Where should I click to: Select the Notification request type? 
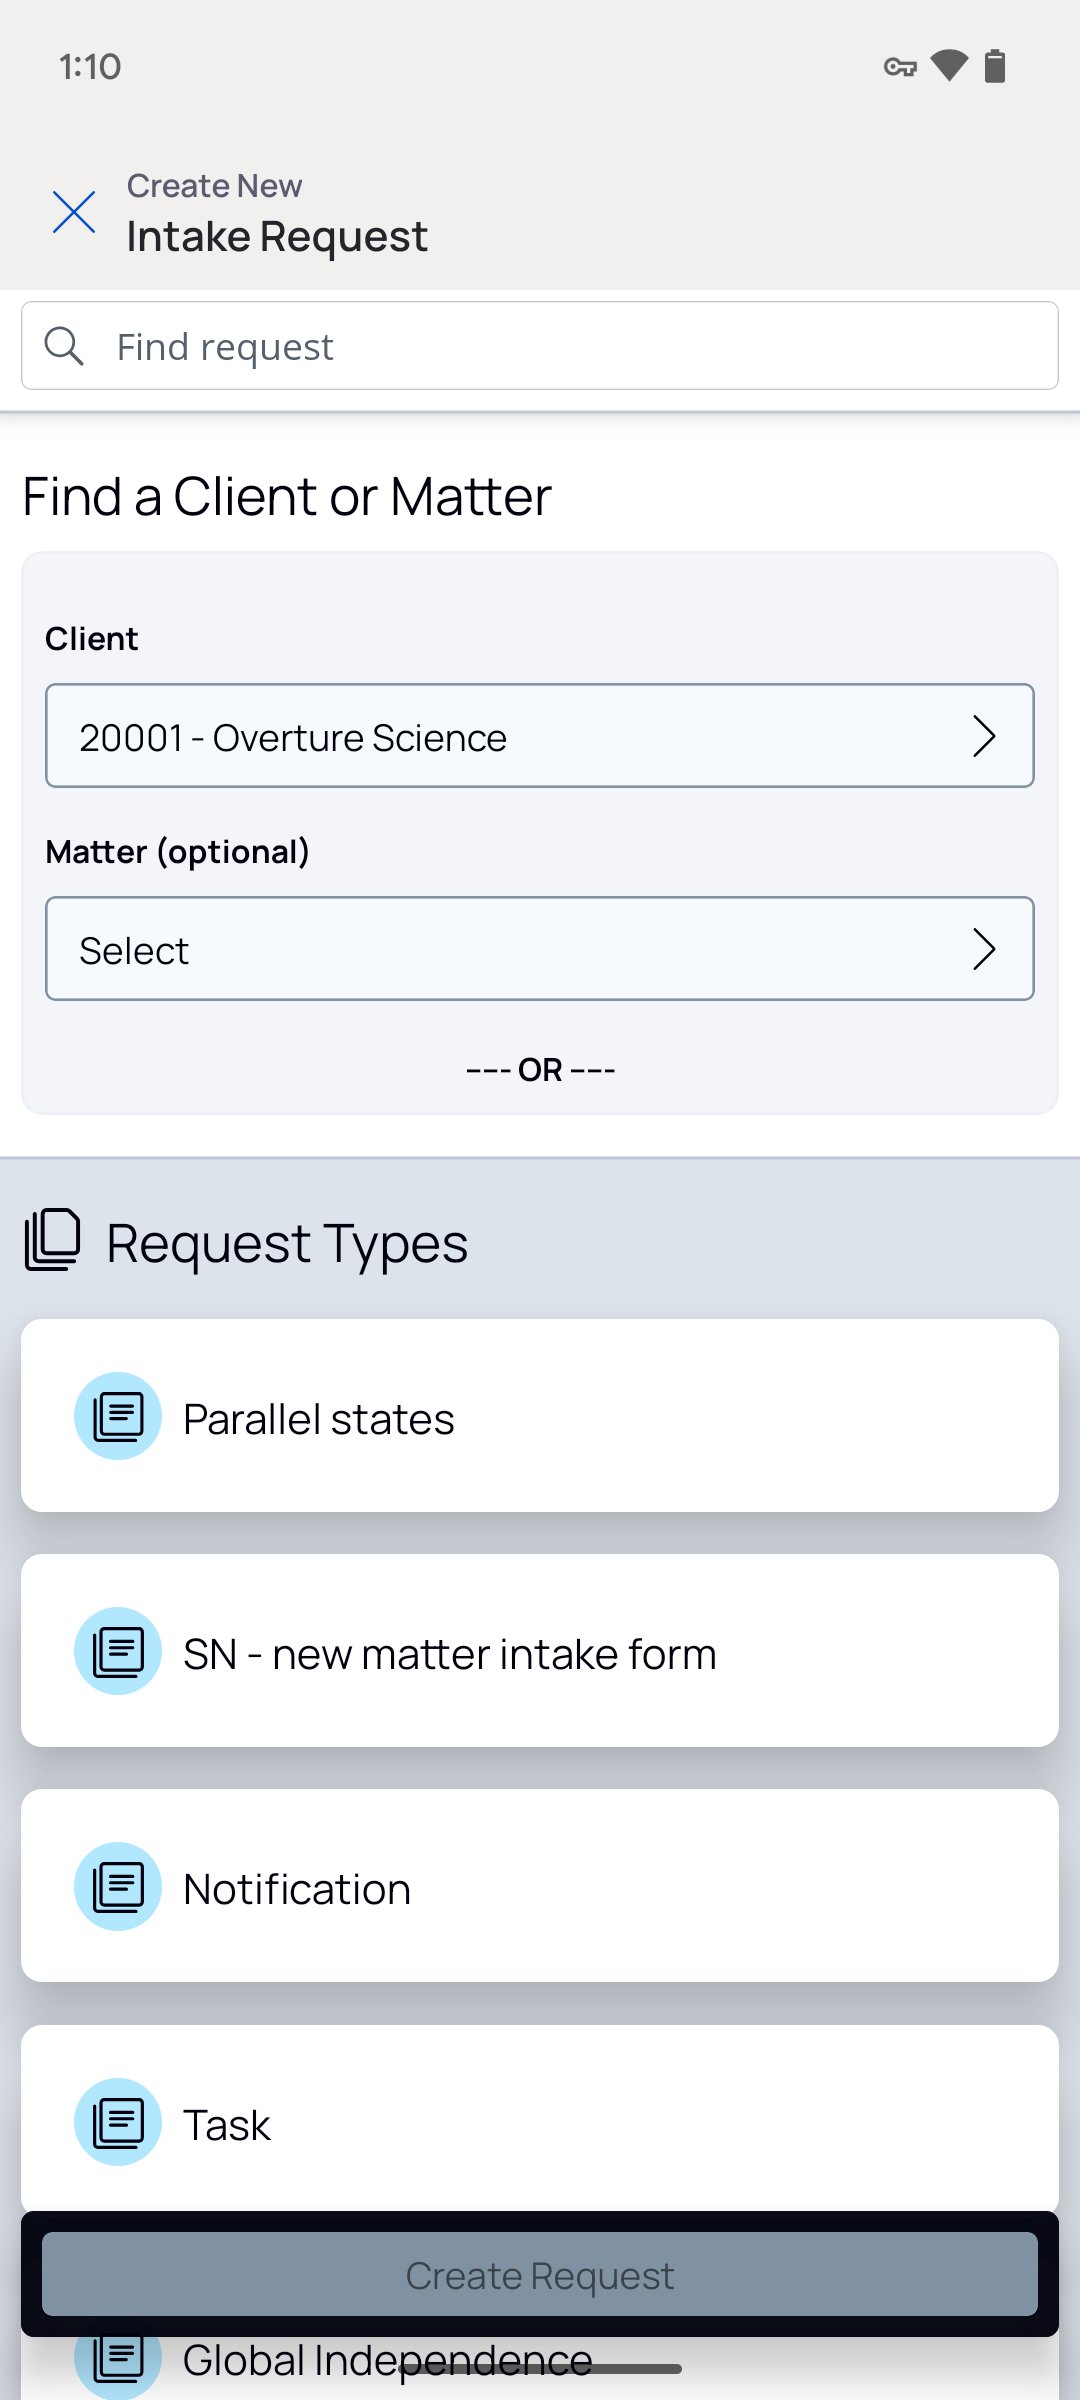pyautogui.click(x=540, y=1886)
